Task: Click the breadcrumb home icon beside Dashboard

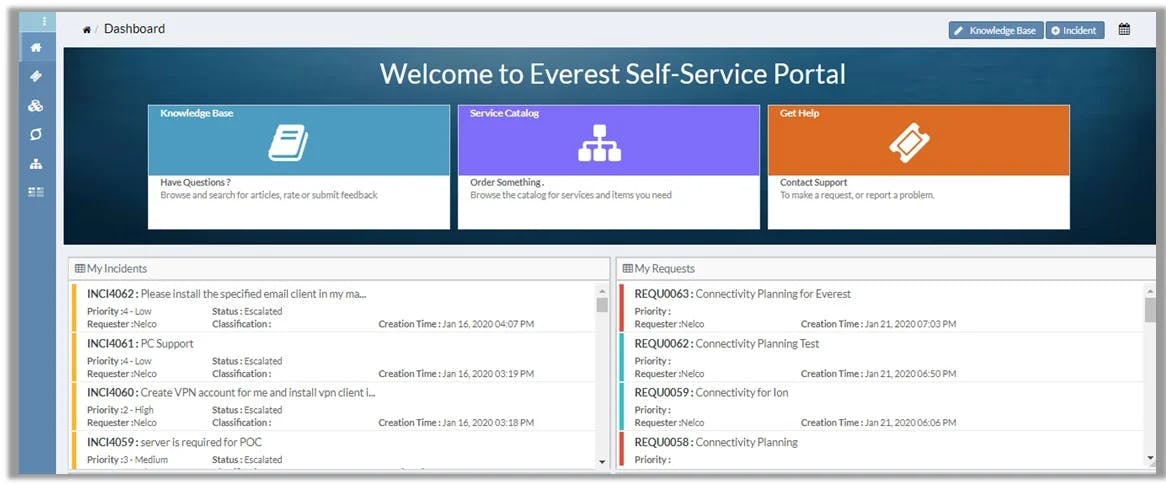Action: 87,30
